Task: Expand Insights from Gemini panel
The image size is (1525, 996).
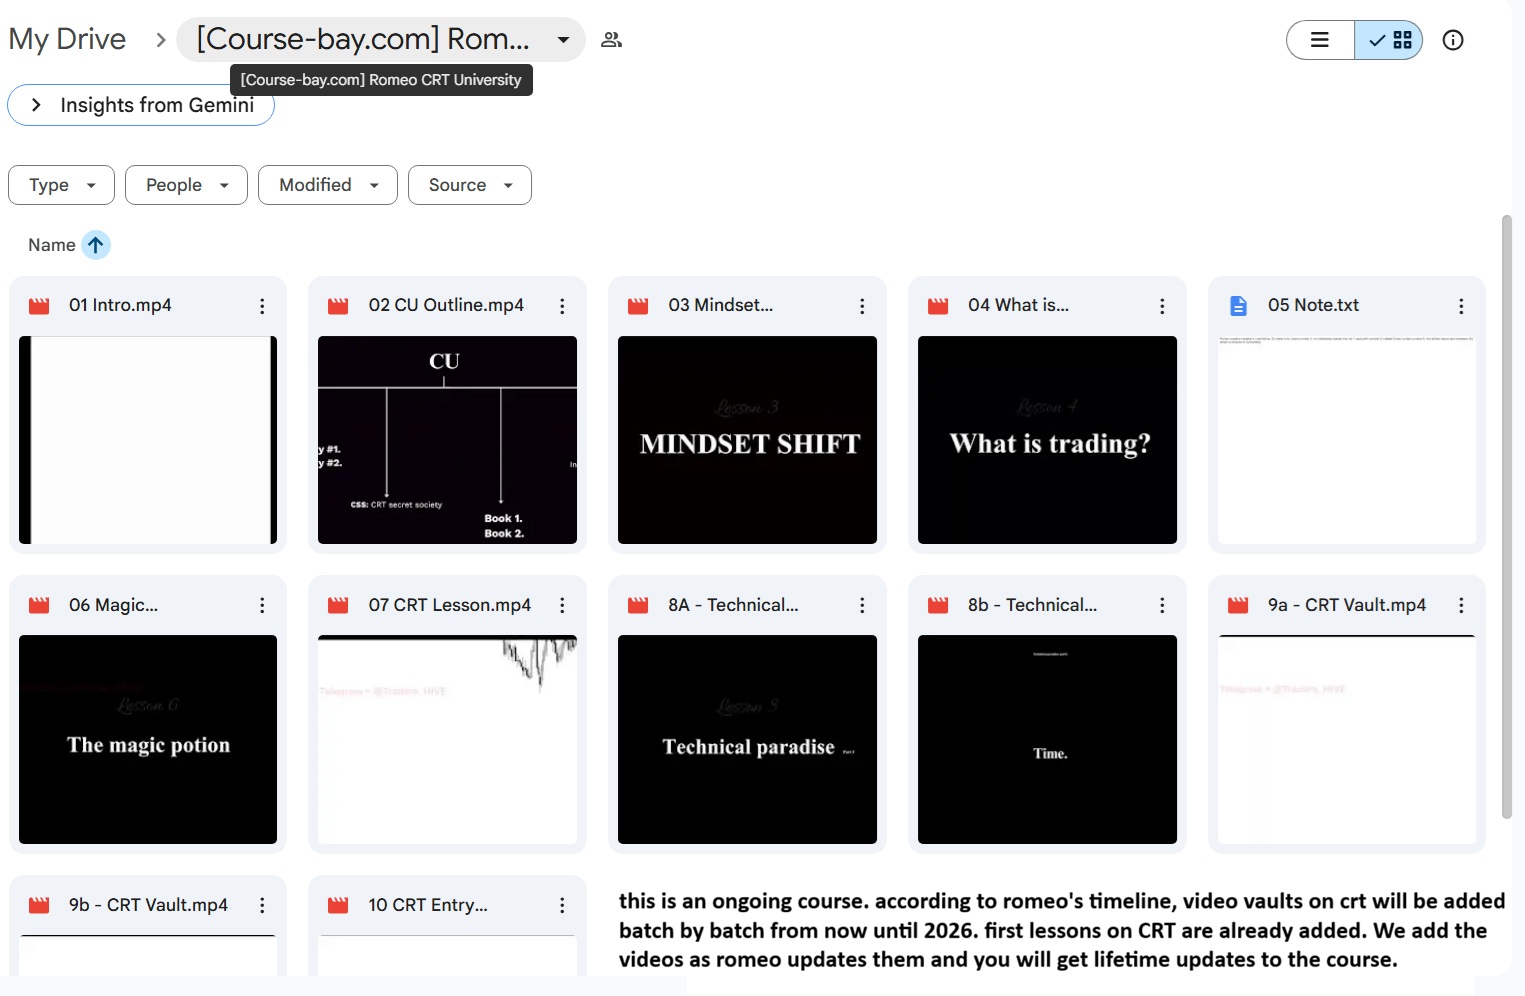Action: [x=141, y=105]
